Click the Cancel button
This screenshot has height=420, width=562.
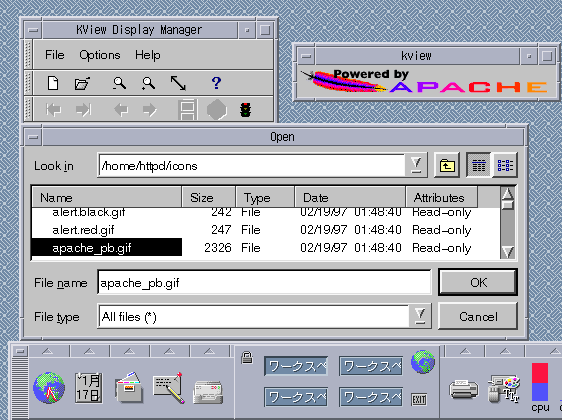478,316
